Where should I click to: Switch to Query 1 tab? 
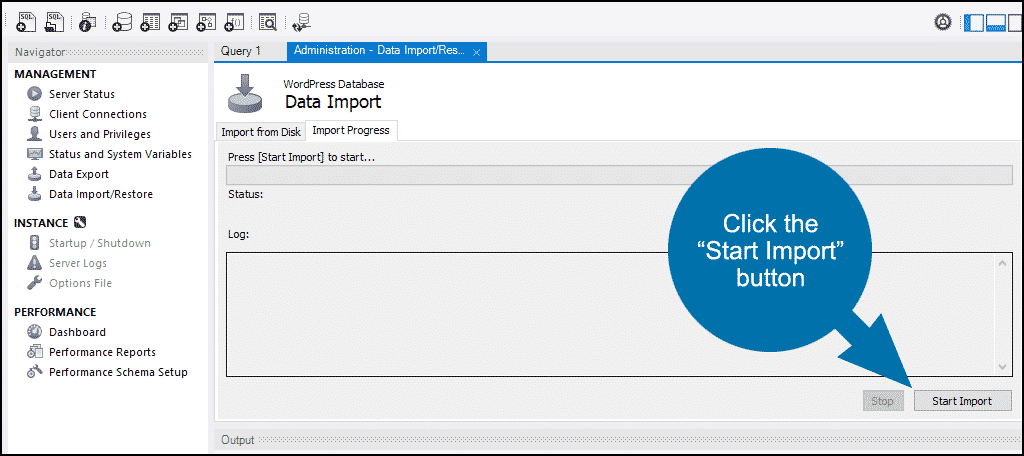(x=241, y=51)
